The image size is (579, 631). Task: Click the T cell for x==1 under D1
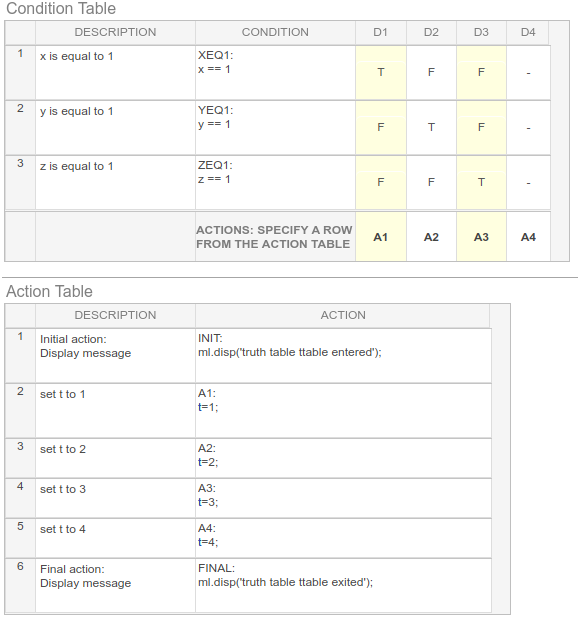[x=381, y=72]
